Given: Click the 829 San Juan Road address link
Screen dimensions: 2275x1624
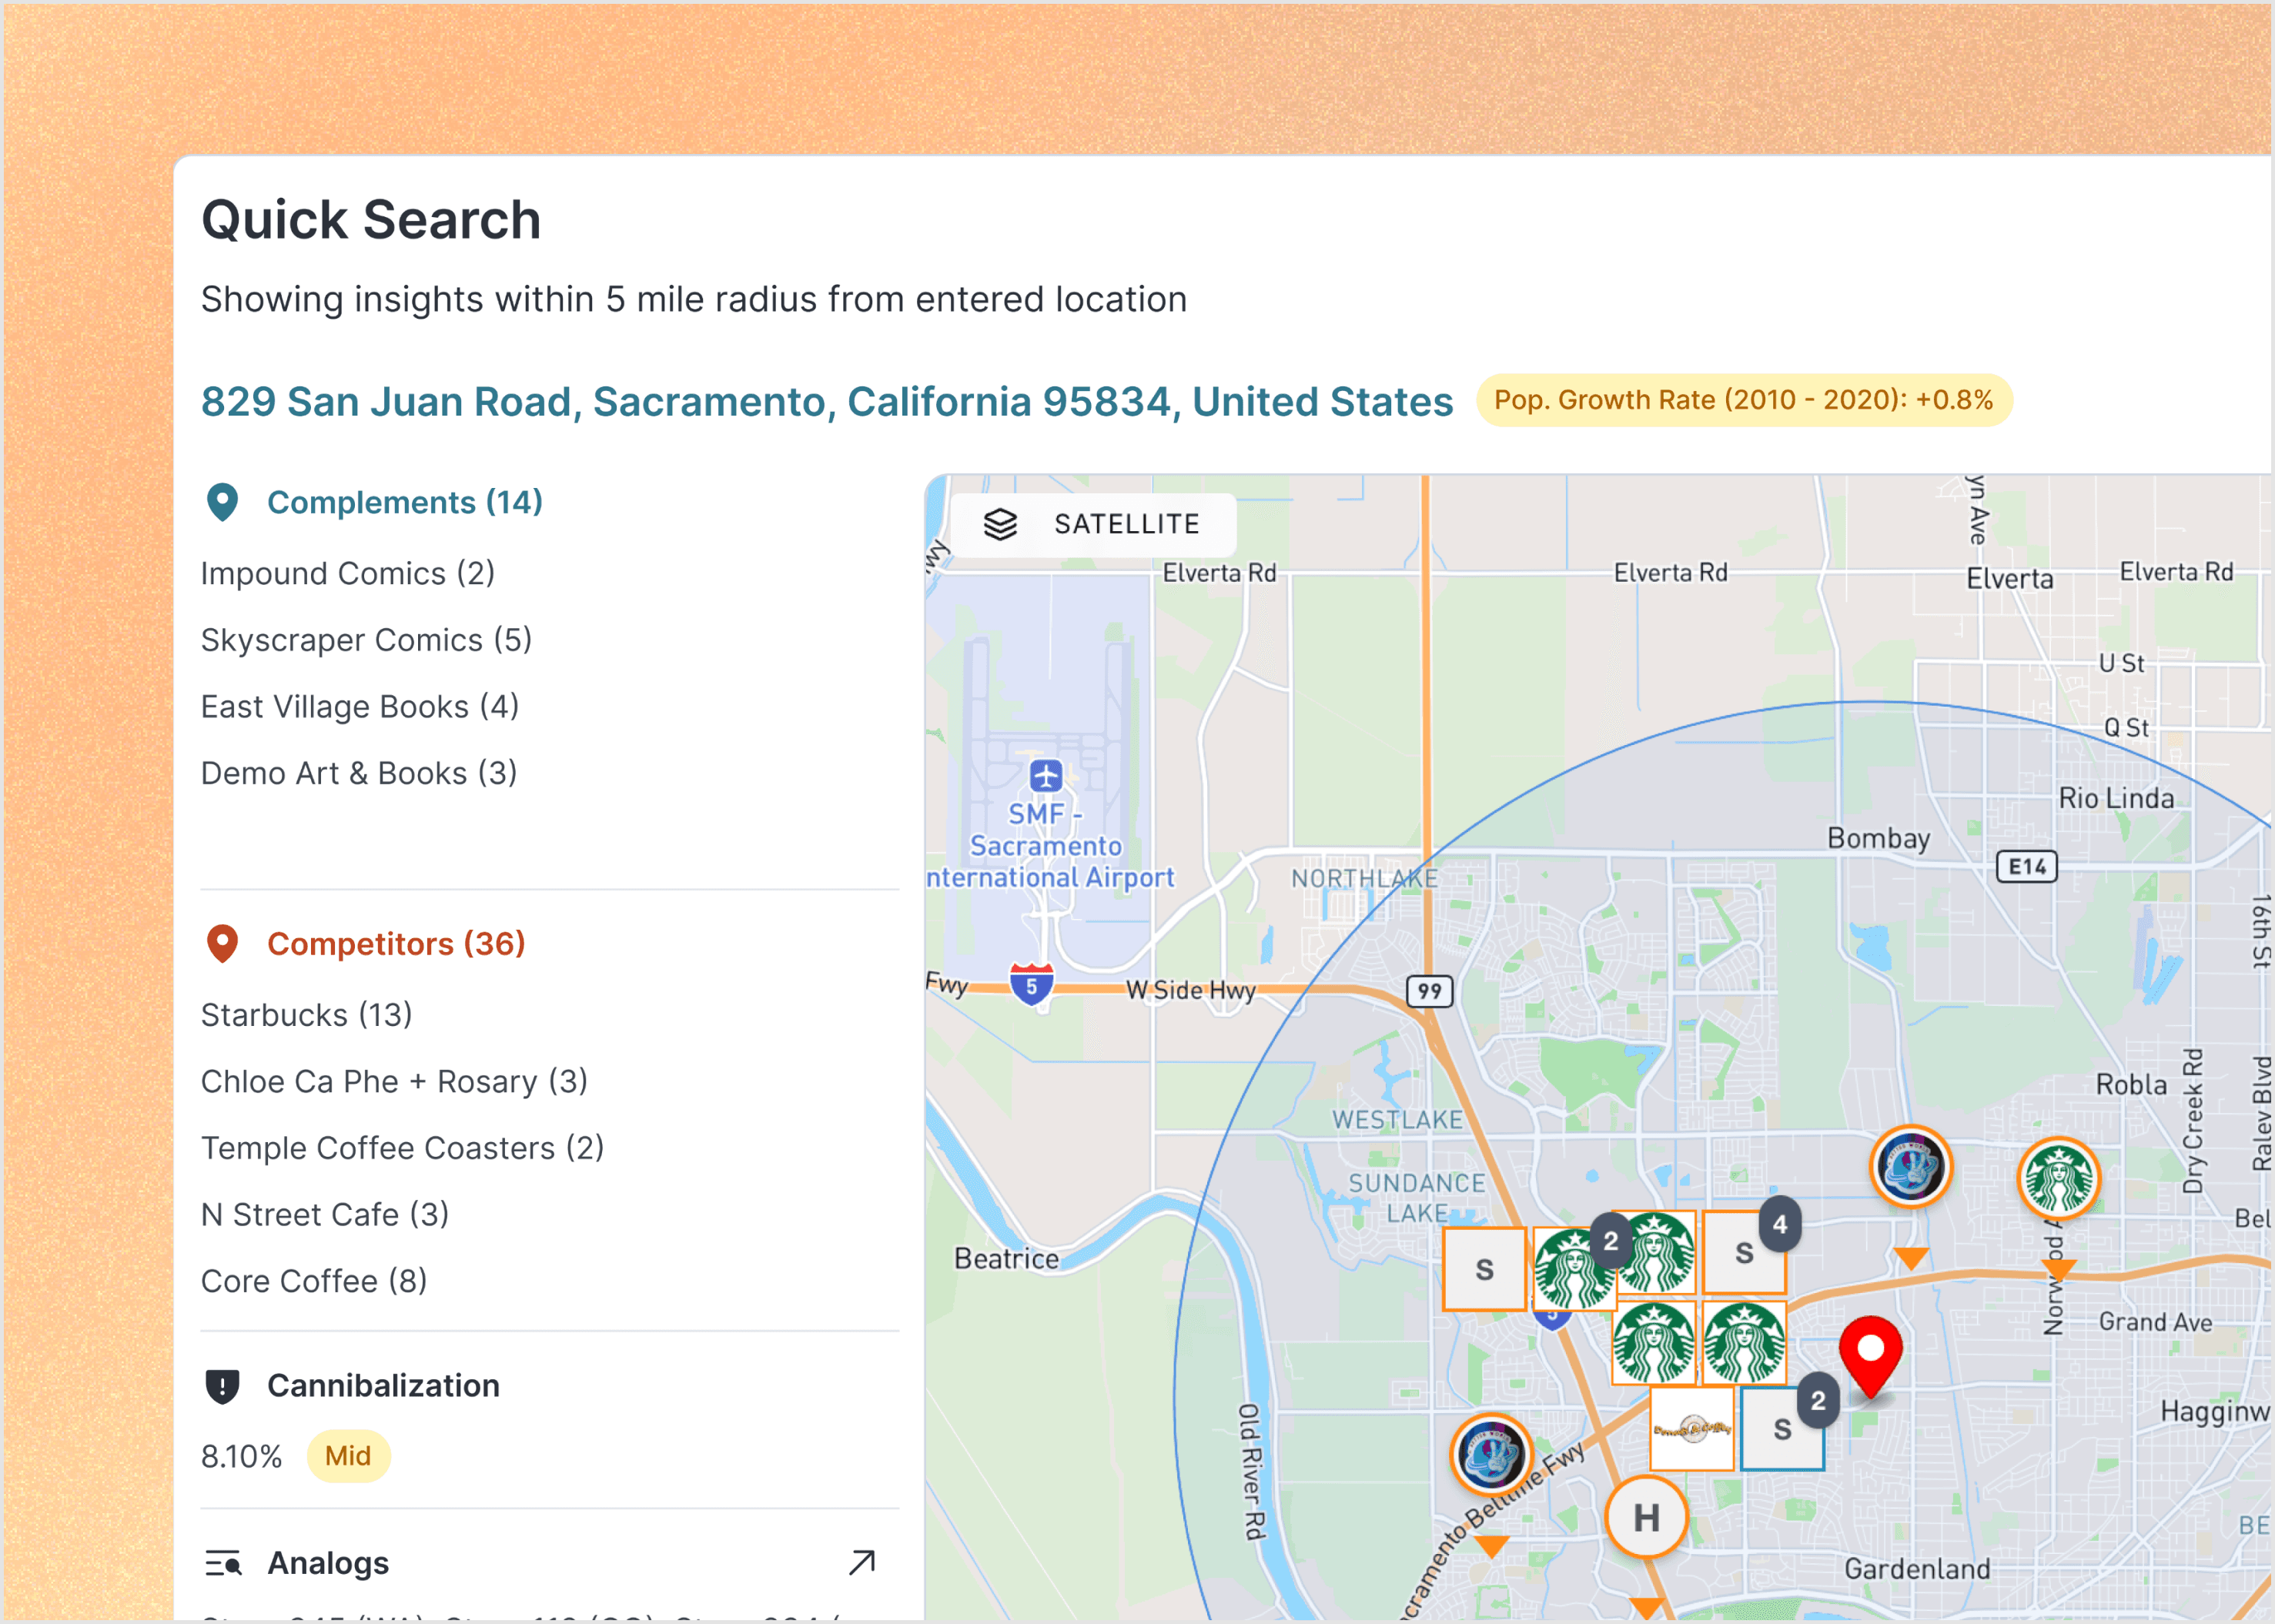Looking at the screenshot, I should pos(826,402).
